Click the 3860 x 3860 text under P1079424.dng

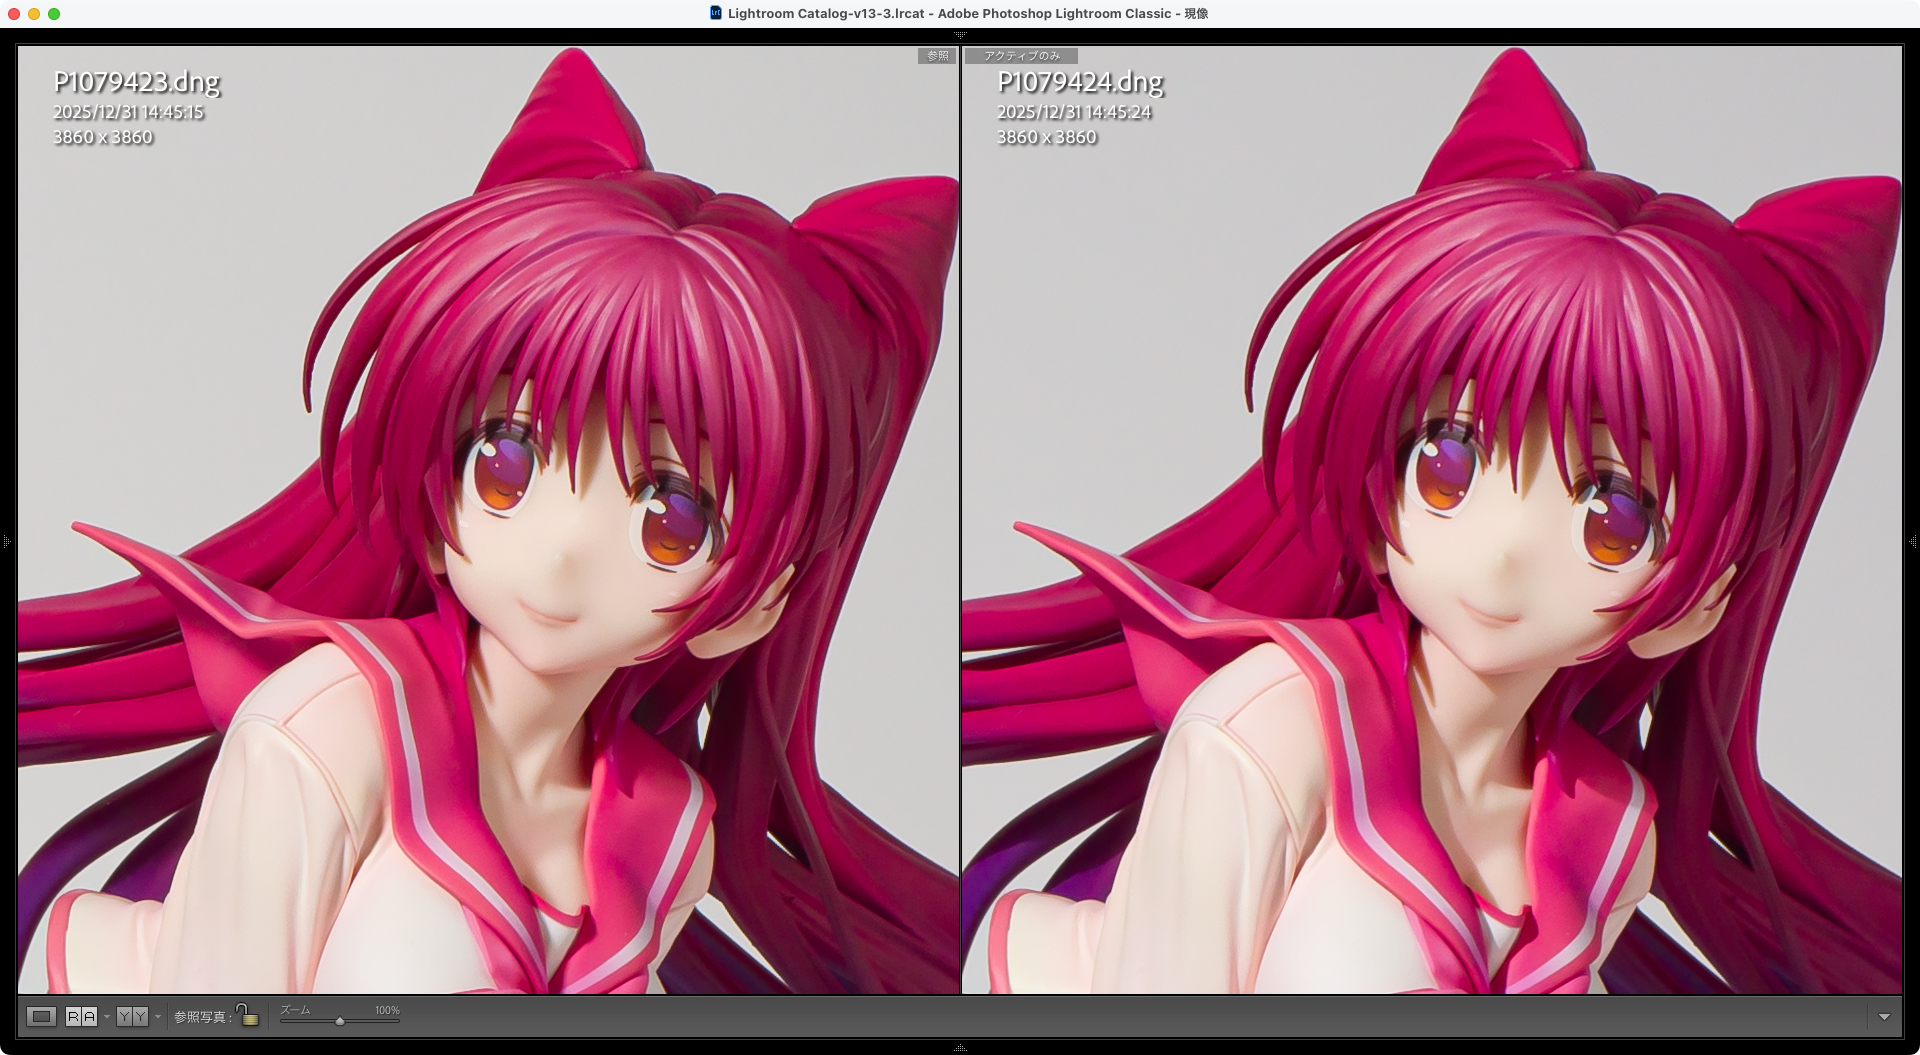click(x=1047, y=137)
